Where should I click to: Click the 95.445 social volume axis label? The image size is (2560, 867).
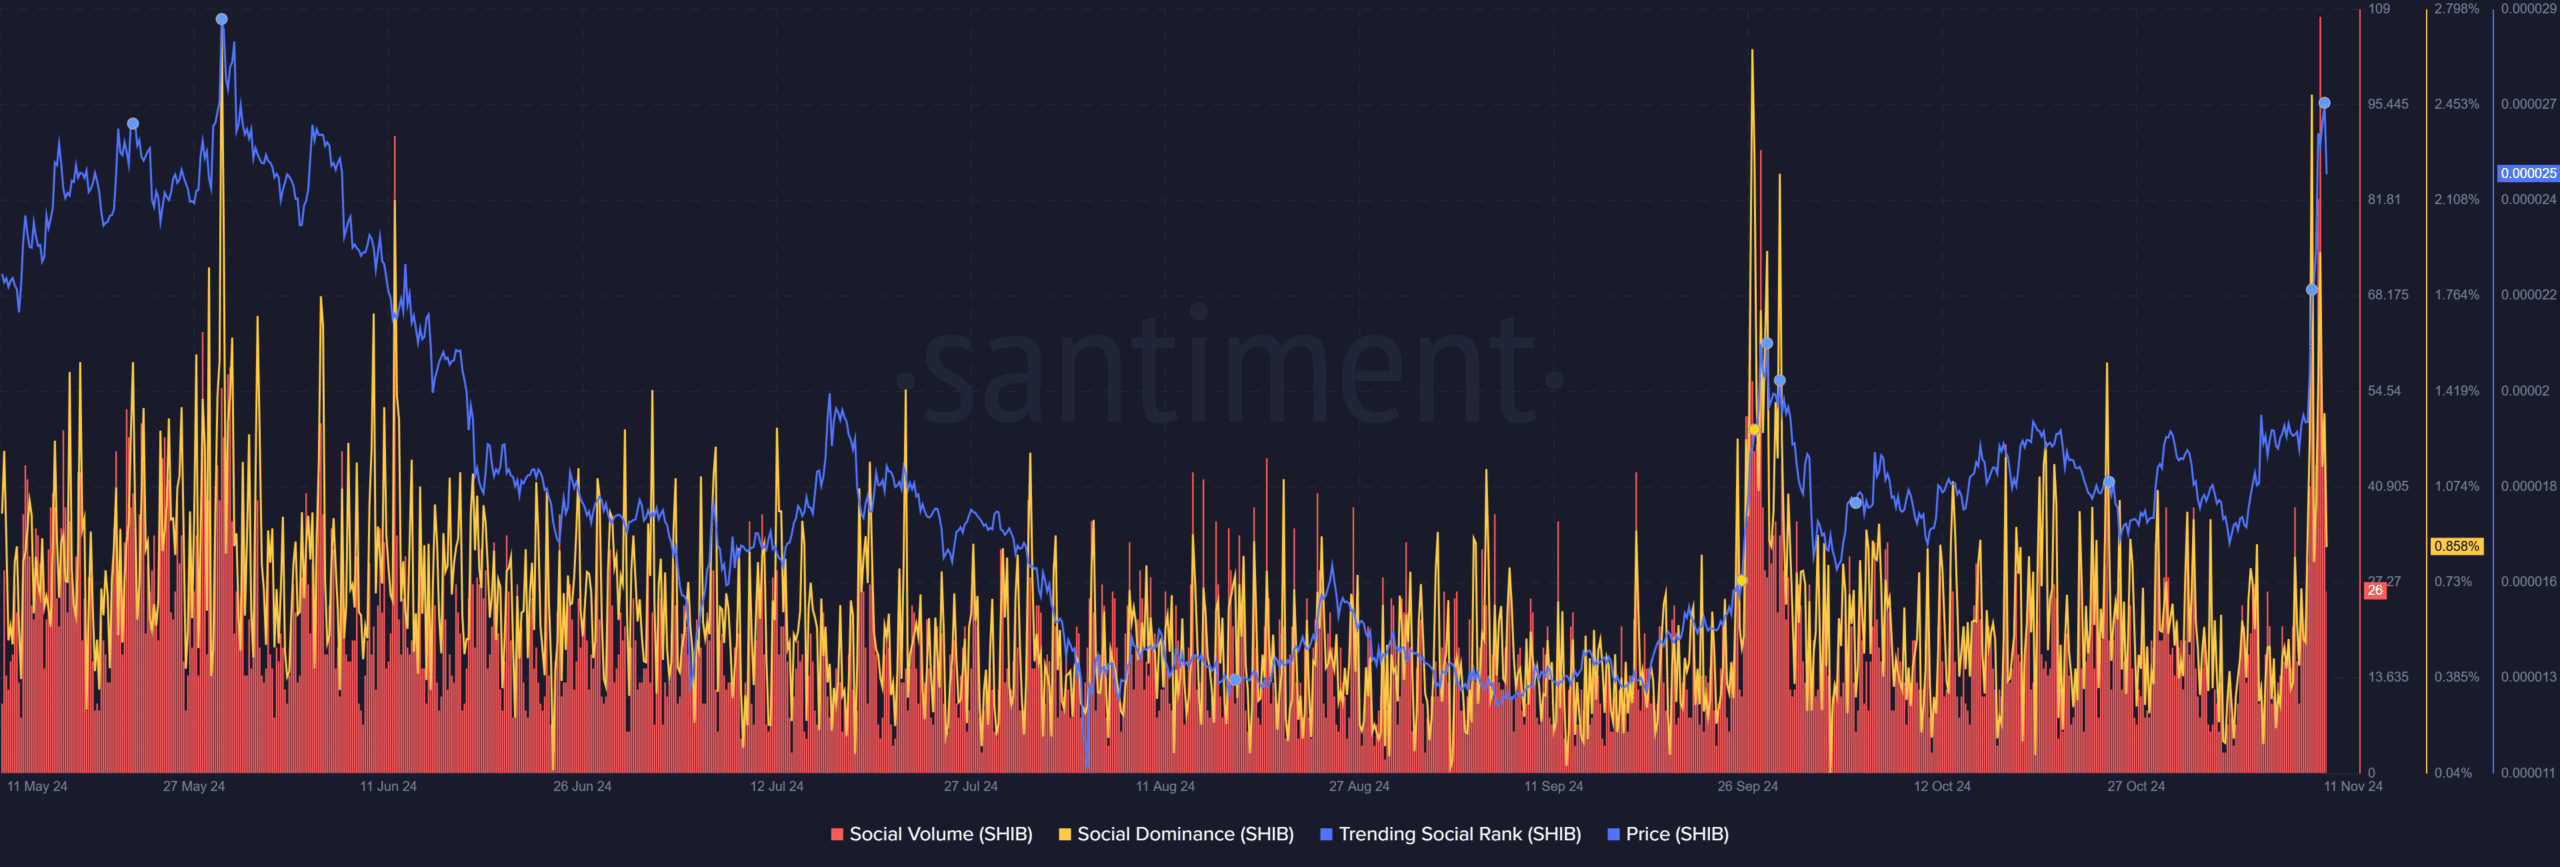tap(2388, 104)
